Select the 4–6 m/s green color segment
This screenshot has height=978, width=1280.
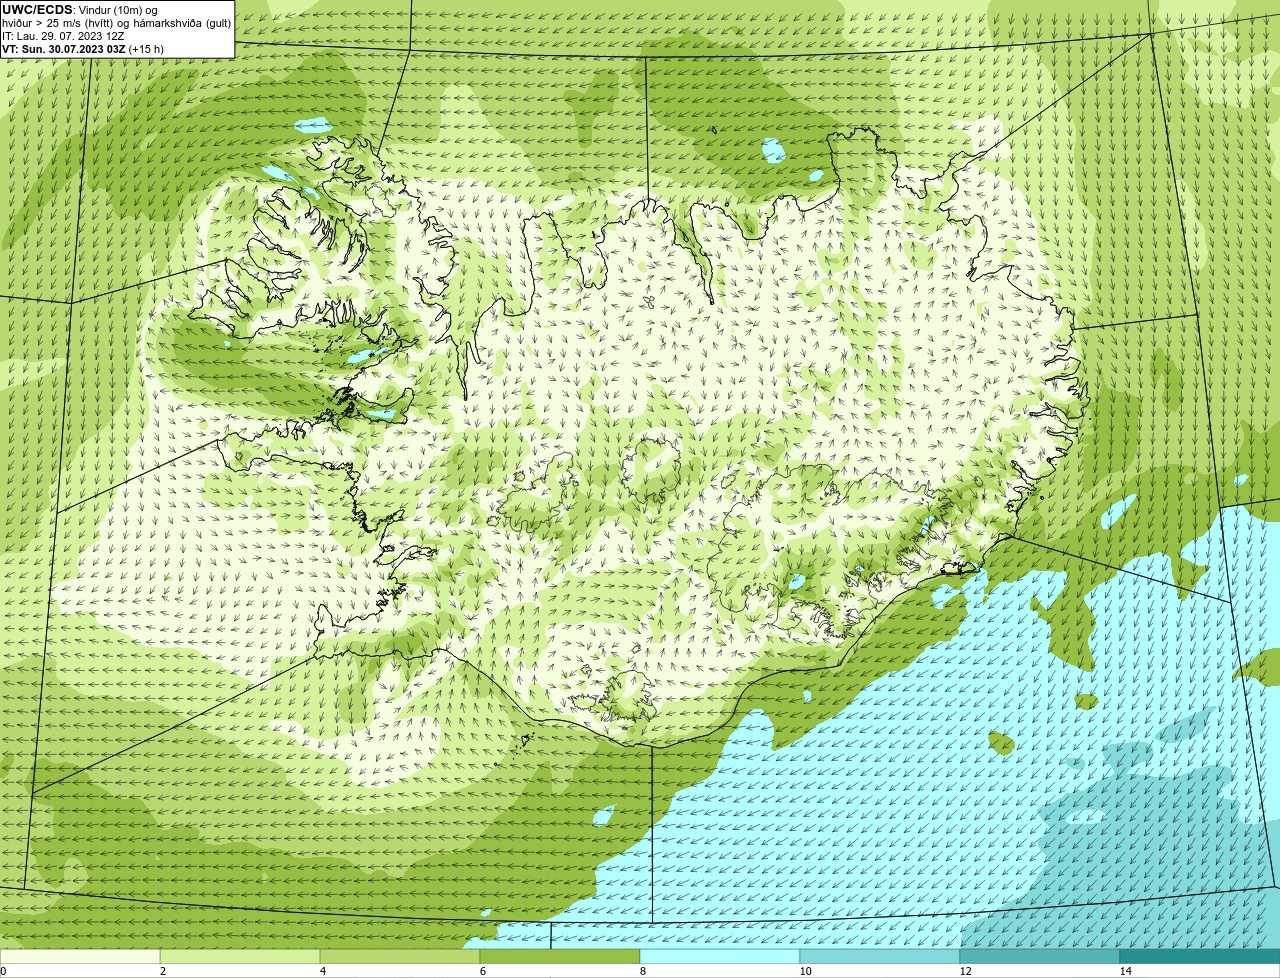point(400,957)
